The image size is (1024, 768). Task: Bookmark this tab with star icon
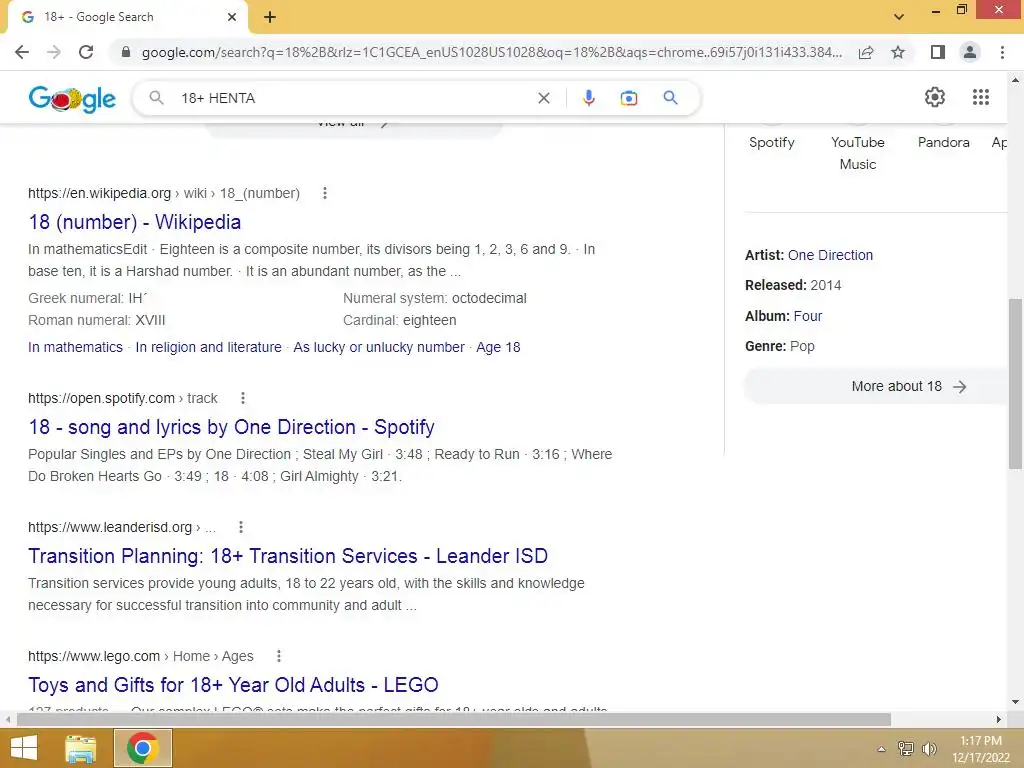(x=898, y=52)
